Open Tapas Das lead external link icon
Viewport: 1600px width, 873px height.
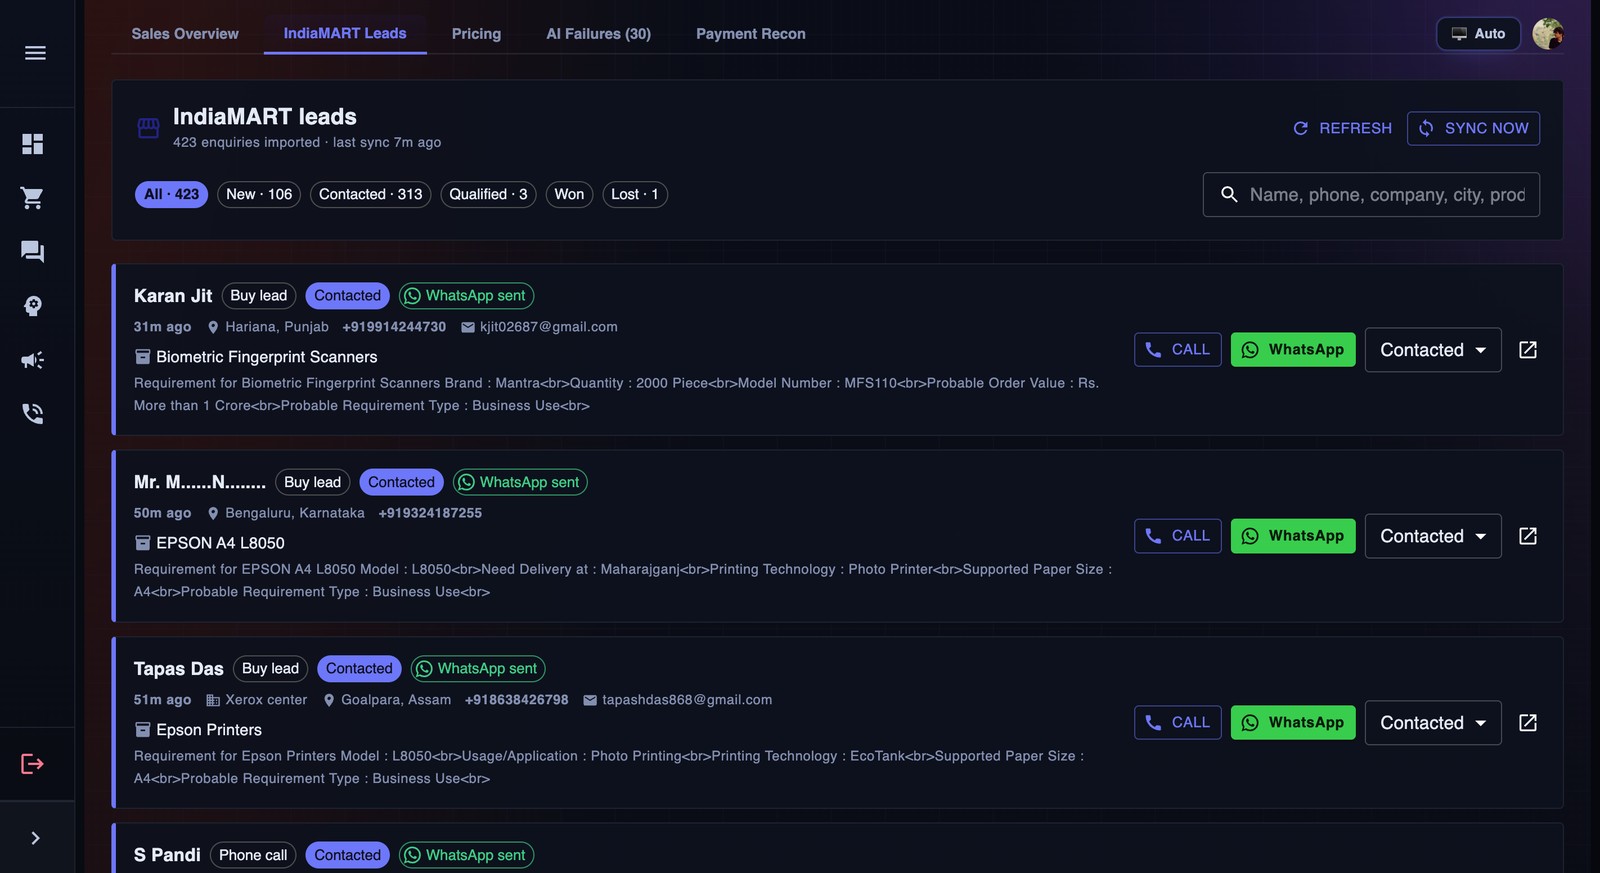[x=1528, y=723]
